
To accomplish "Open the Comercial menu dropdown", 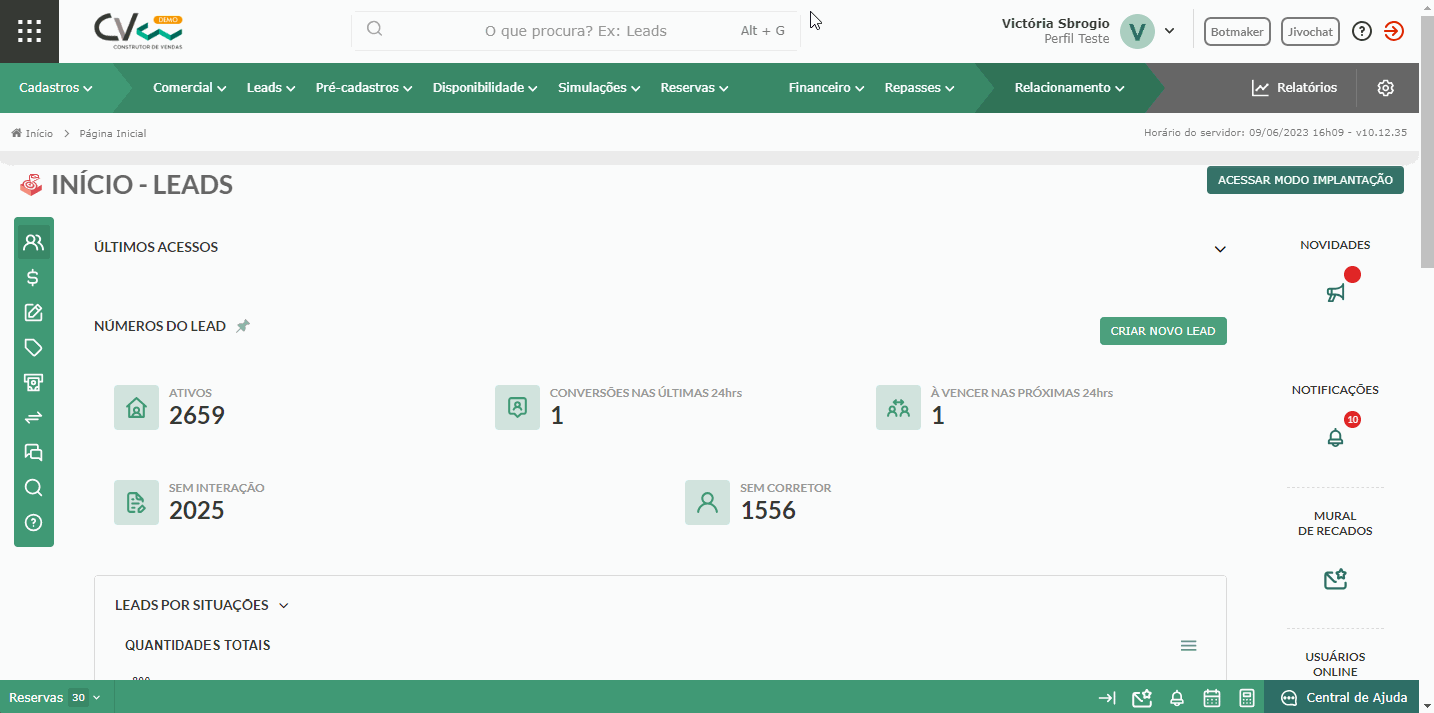I will click(x=190, y=88).
